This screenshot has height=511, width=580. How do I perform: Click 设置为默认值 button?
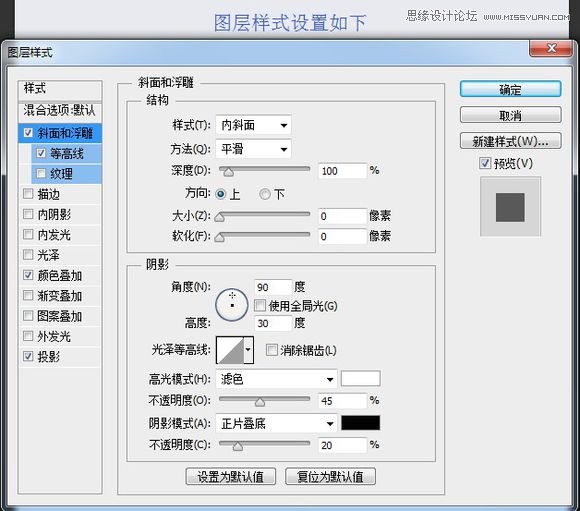[x=230, y=477]
